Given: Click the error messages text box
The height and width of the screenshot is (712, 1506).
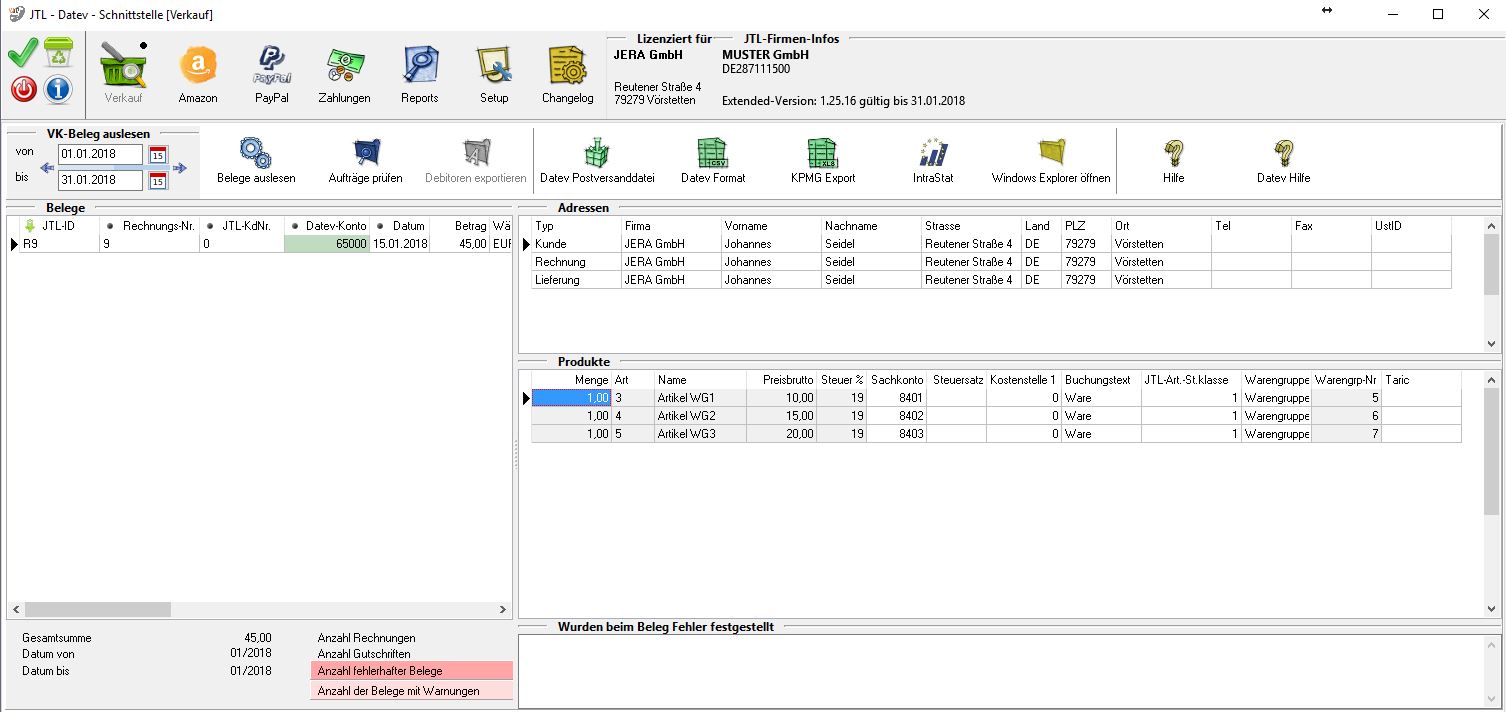Looking at the screenshot, I should click(1009, 671).
